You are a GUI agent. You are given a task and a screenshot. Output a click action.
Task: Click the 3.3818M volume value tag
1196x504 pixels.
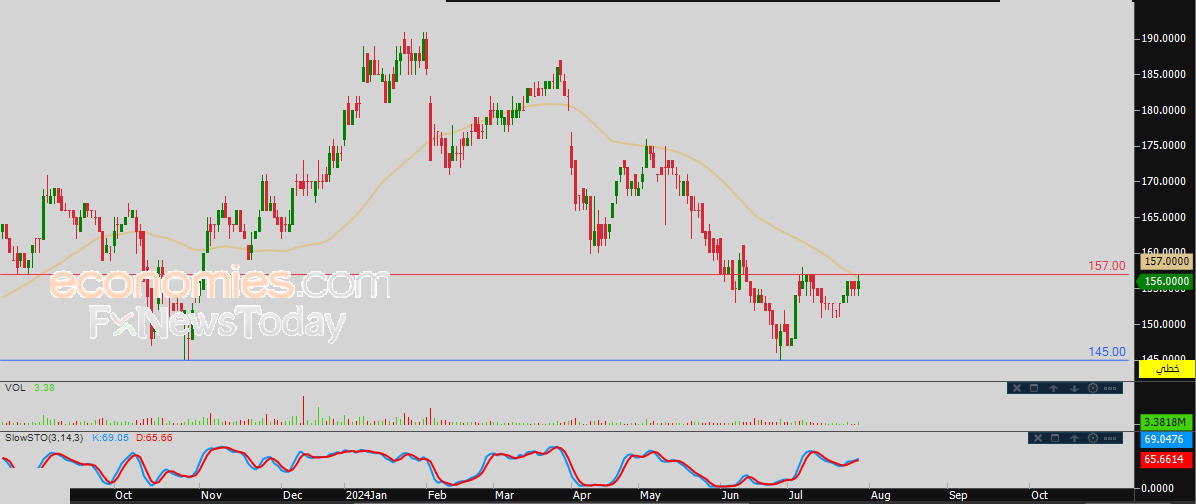[x=1166, y=422]
